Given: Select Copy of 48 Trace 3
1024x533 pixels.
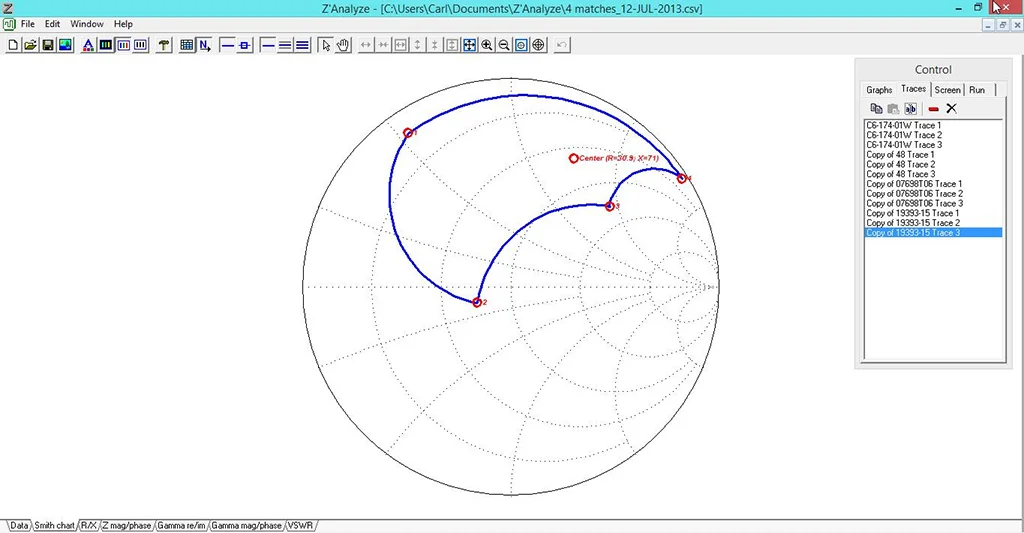Looking at the screenshot, I should pyautogui.click(x=933, y=174).
